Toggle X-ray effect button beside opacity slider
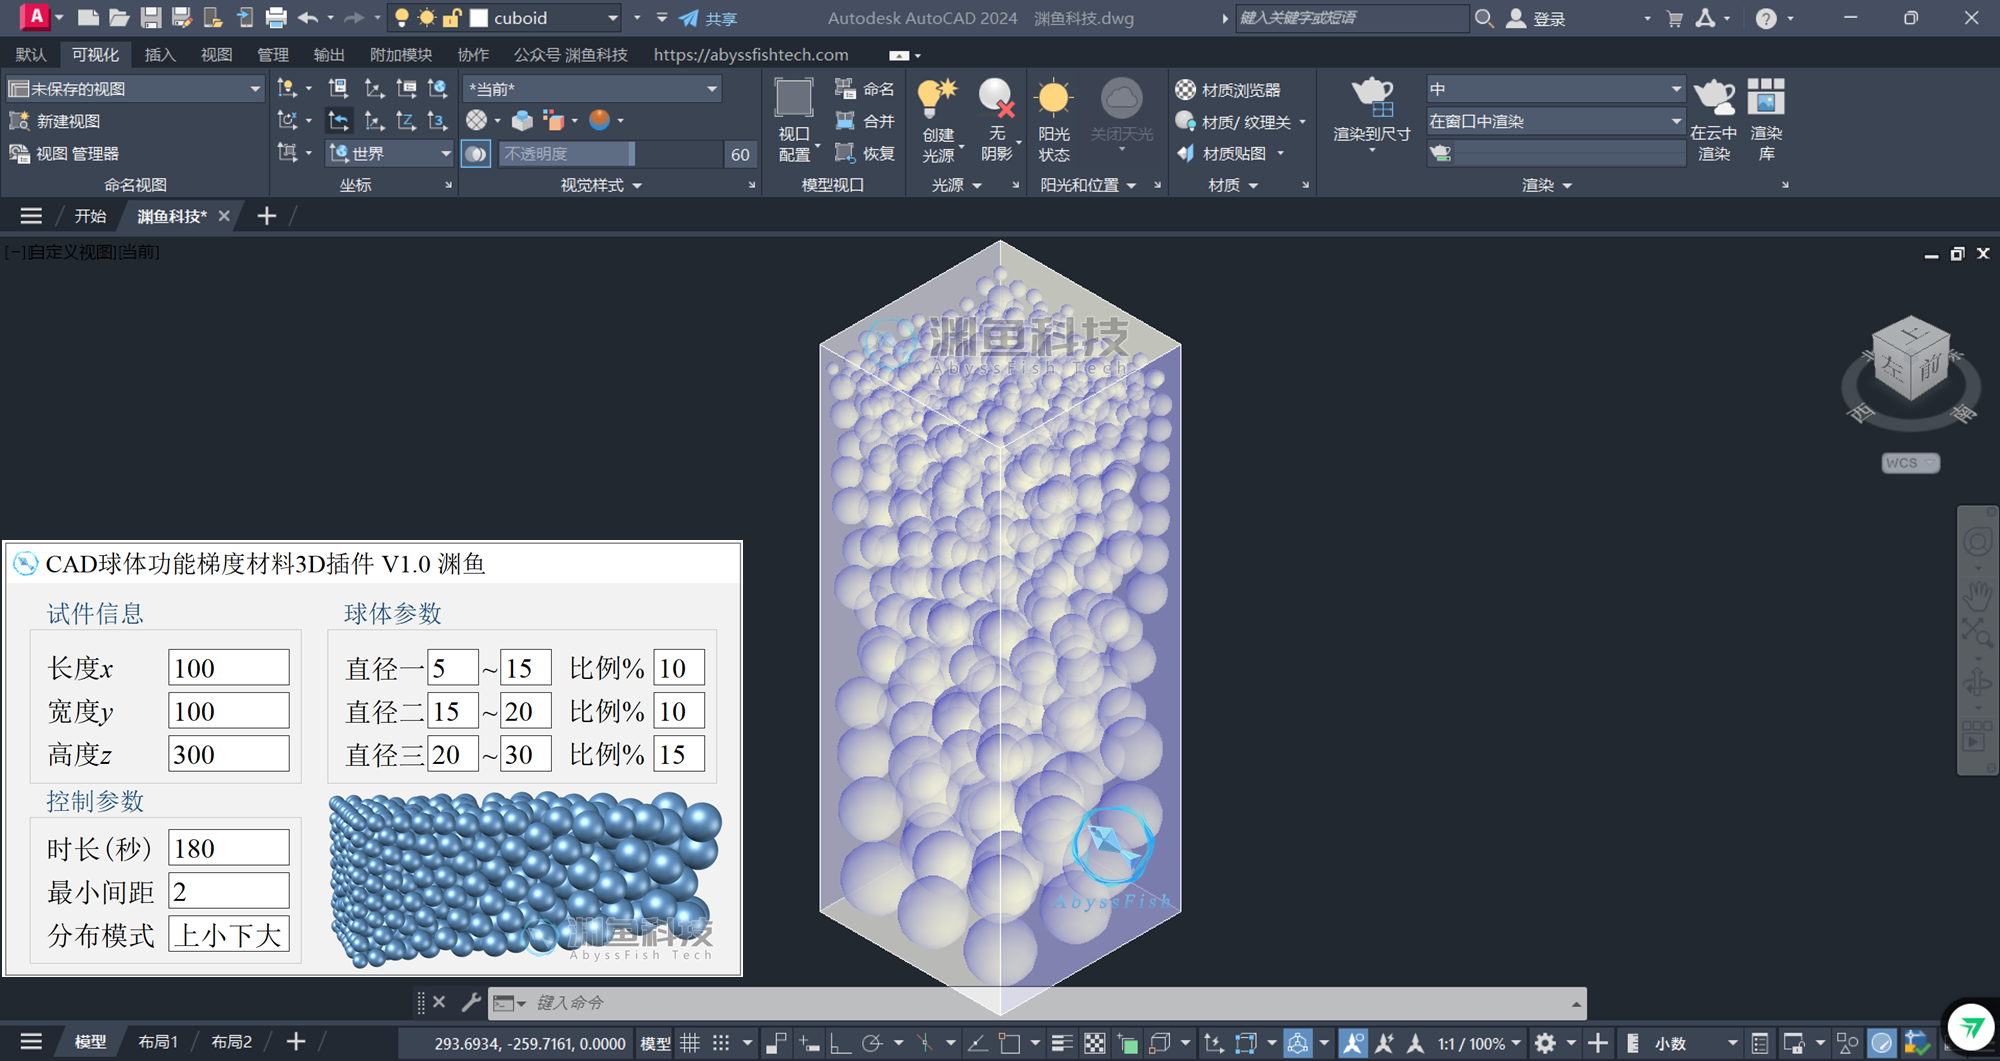The image size is (2000, 1061). click(476, 153)
